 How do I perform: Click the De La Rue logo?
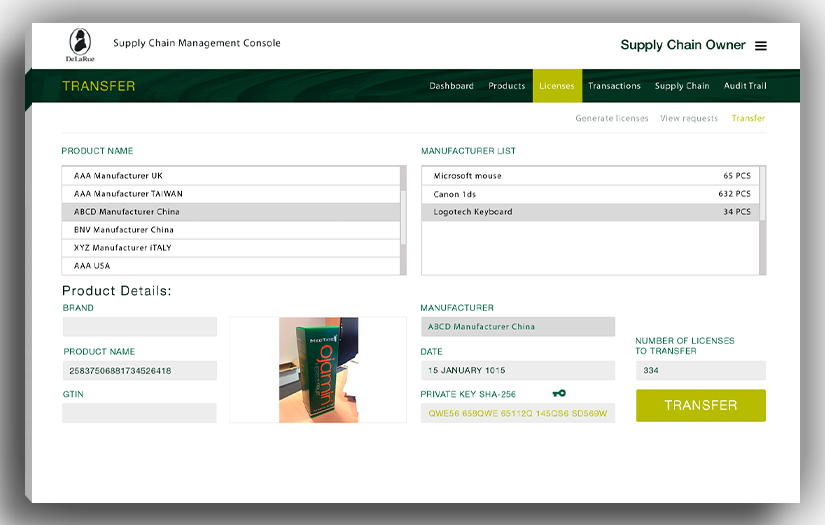81,45
